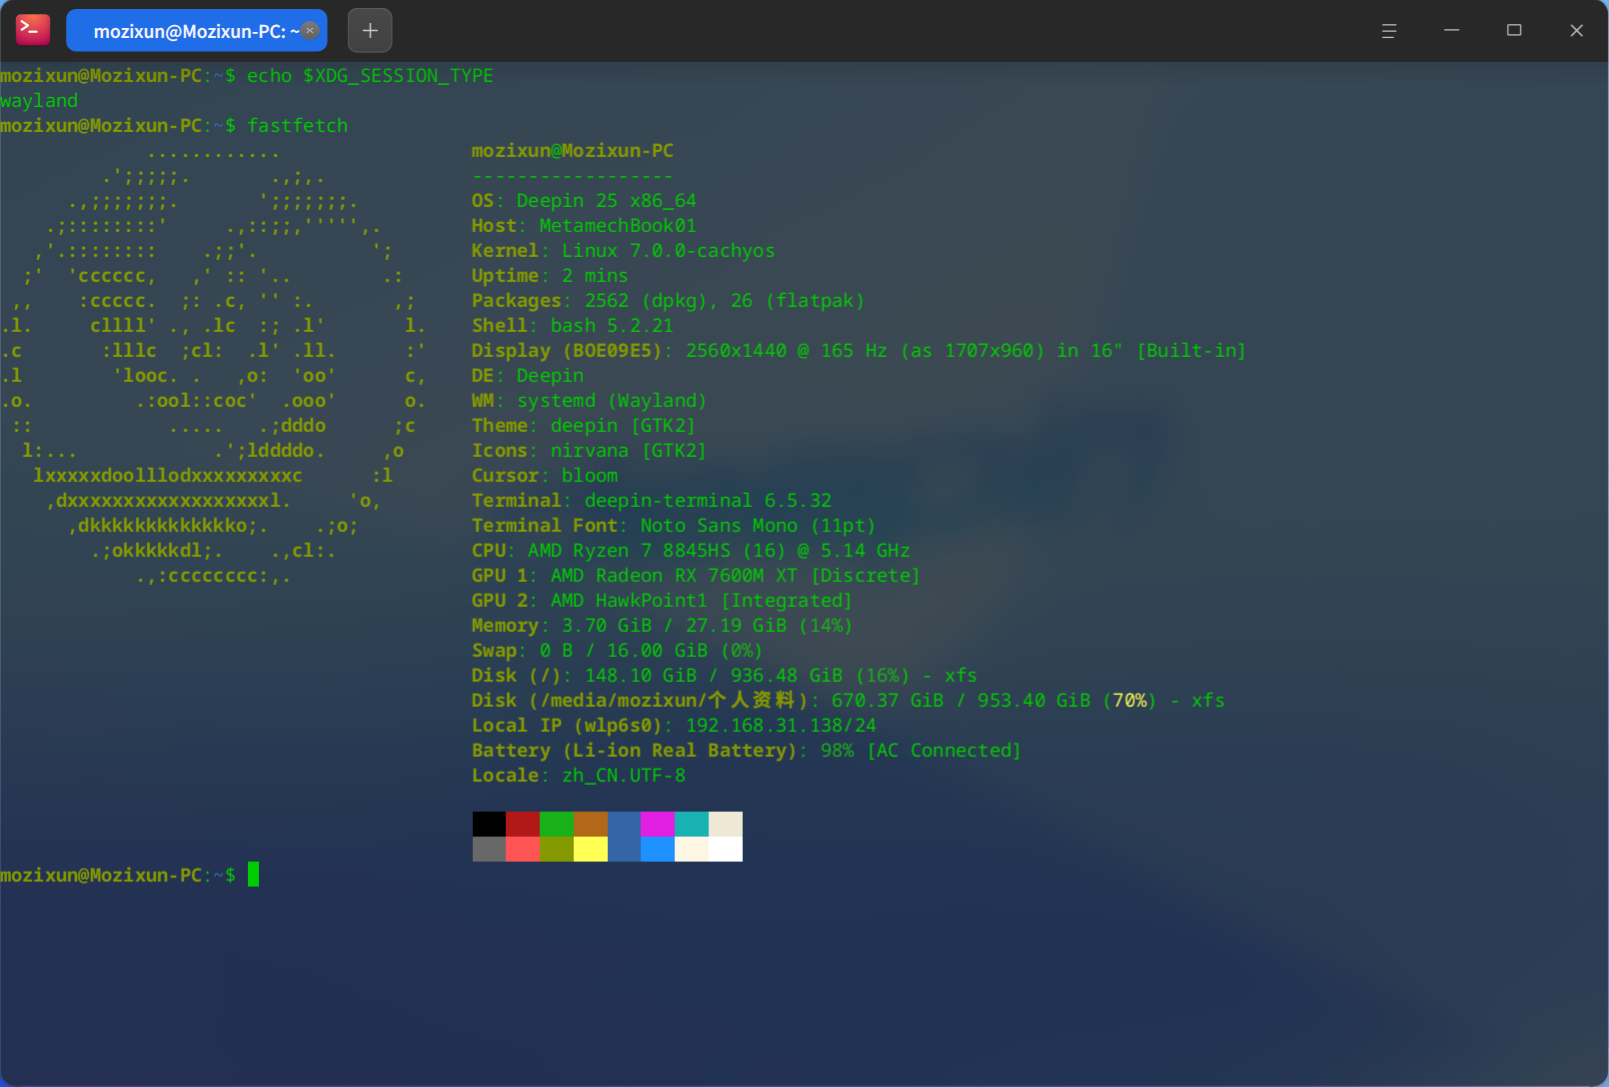Click the orange-brown color swatch
The width and height of the screenshot is (1609, 1087).
pos(591,824)
